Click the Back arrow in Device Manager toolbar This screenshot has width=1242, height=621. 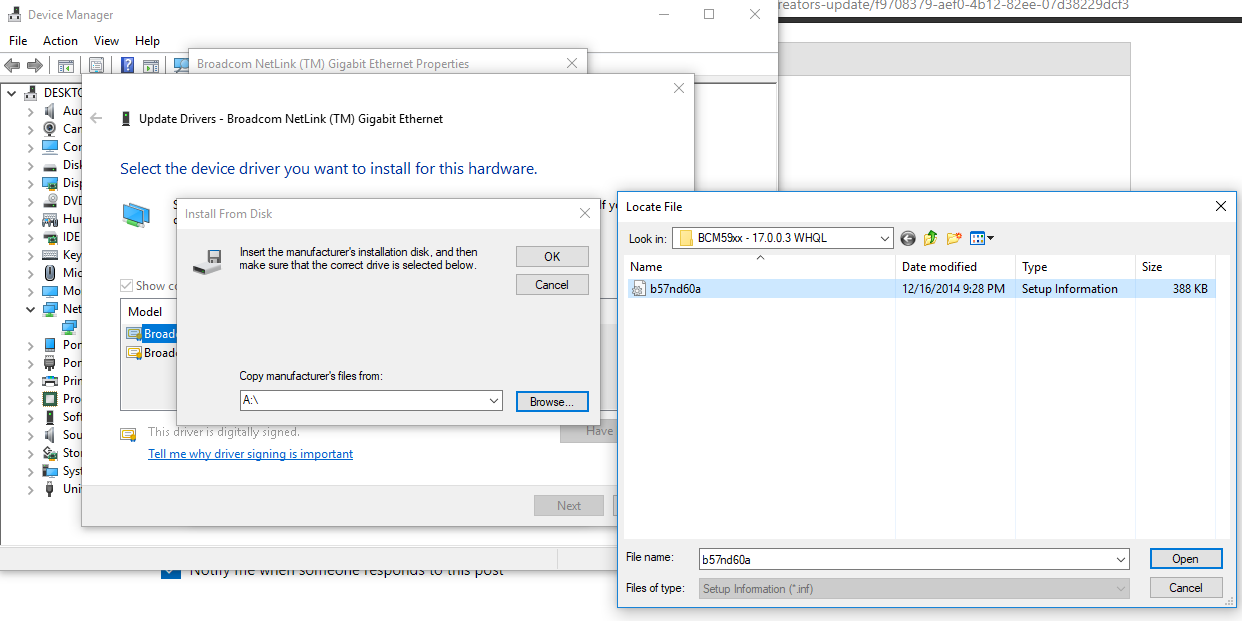click(12, 65)
